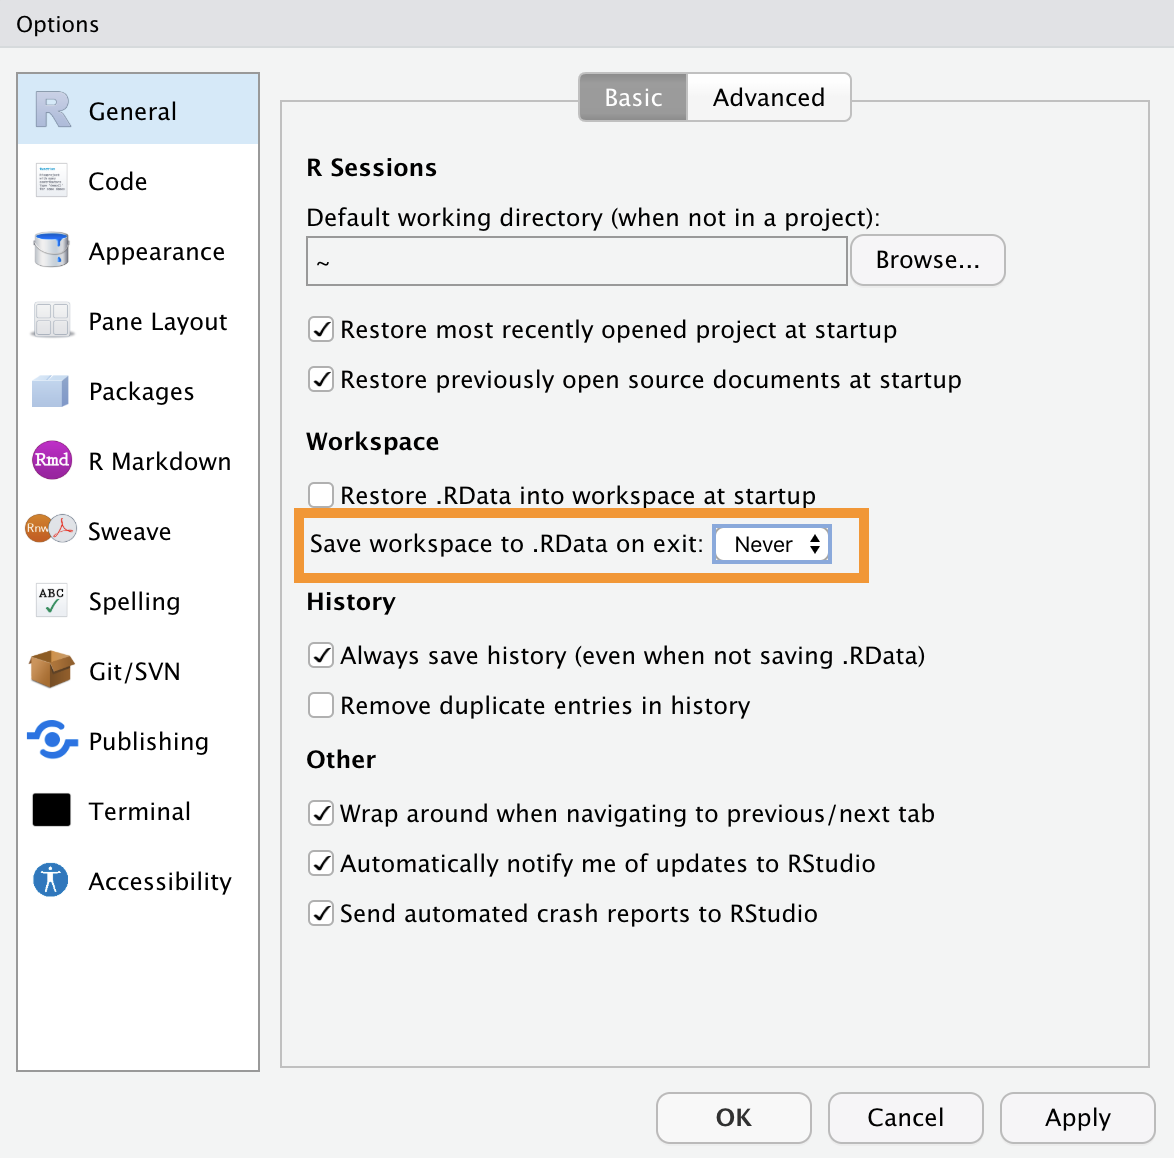Switch to the Basic tab

tap(633, 97)
